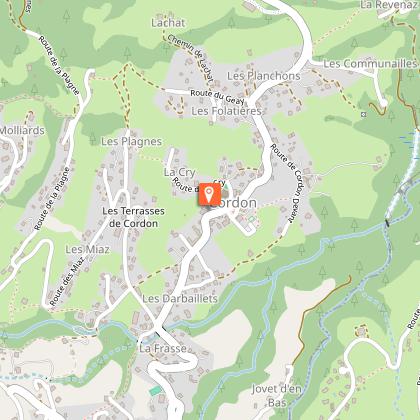Select the Lachat place label
Image resolution: width=420 pixels, height=420 pixels.
click(x=168, y=23)
